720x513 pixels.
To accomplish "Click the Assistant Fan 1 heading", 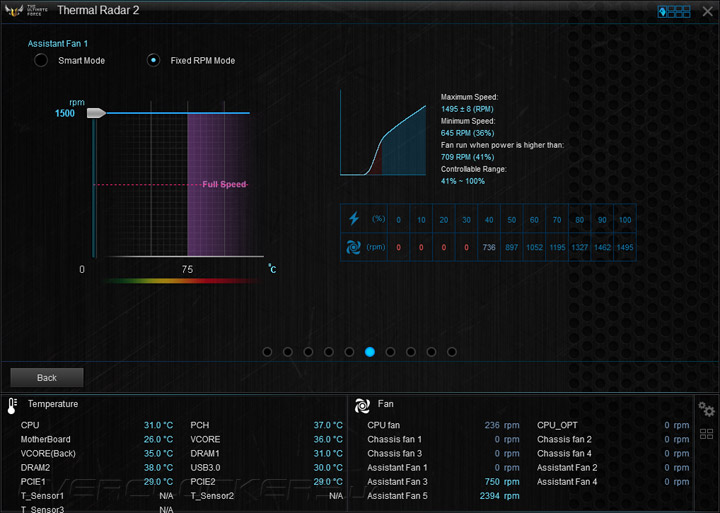I will coord(57,44).
